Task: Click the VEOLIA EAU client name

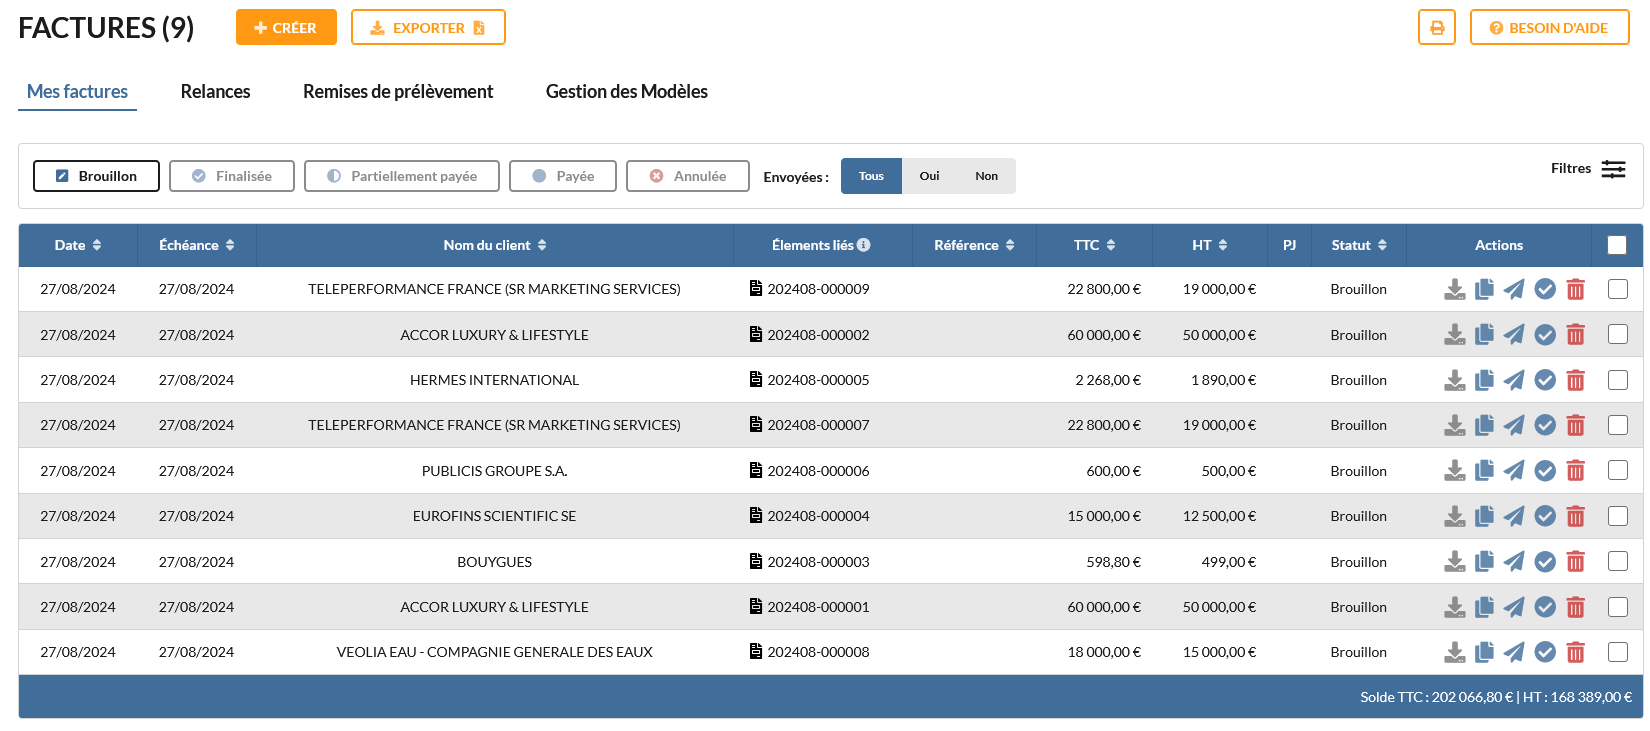Action: pyautogui.click(x=495, y=652)
